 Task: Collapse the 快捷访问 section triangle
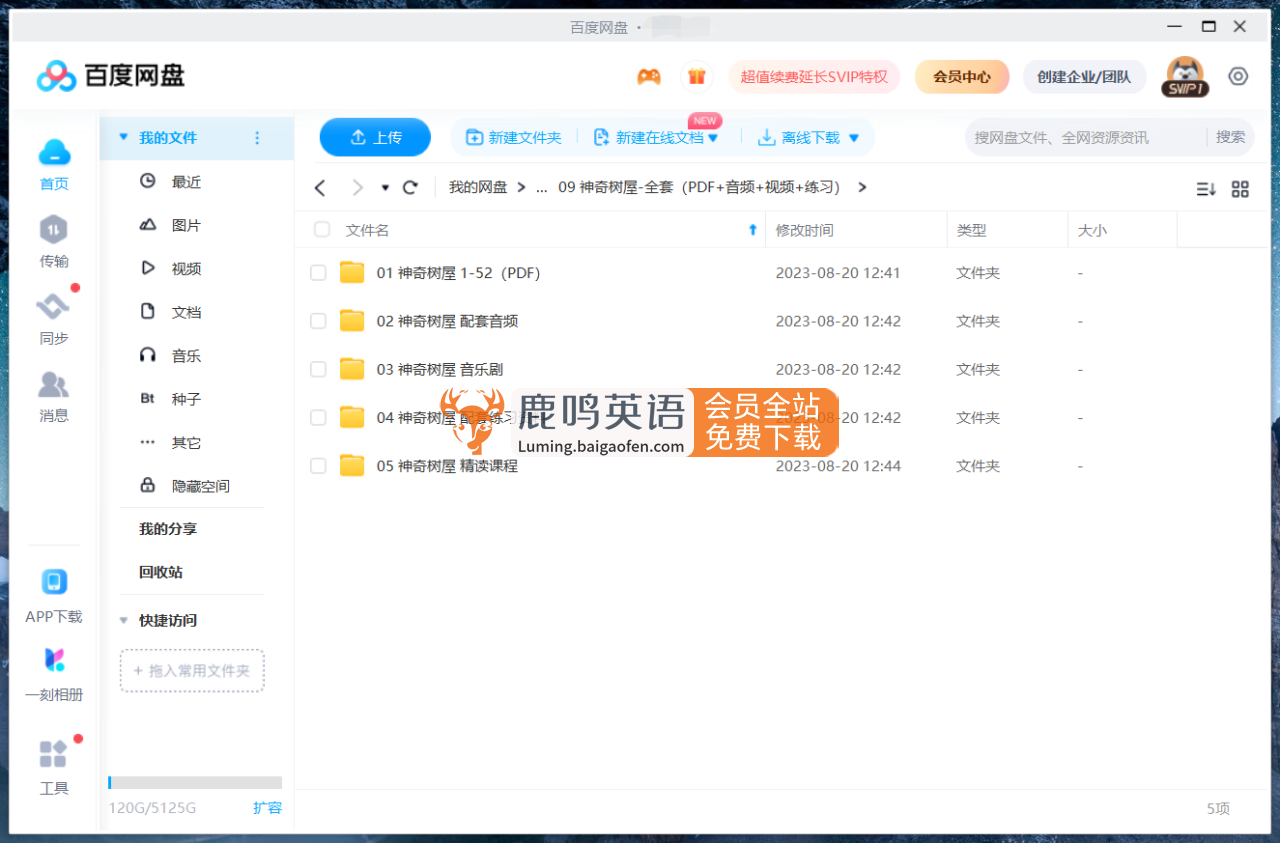coord(124,620)
